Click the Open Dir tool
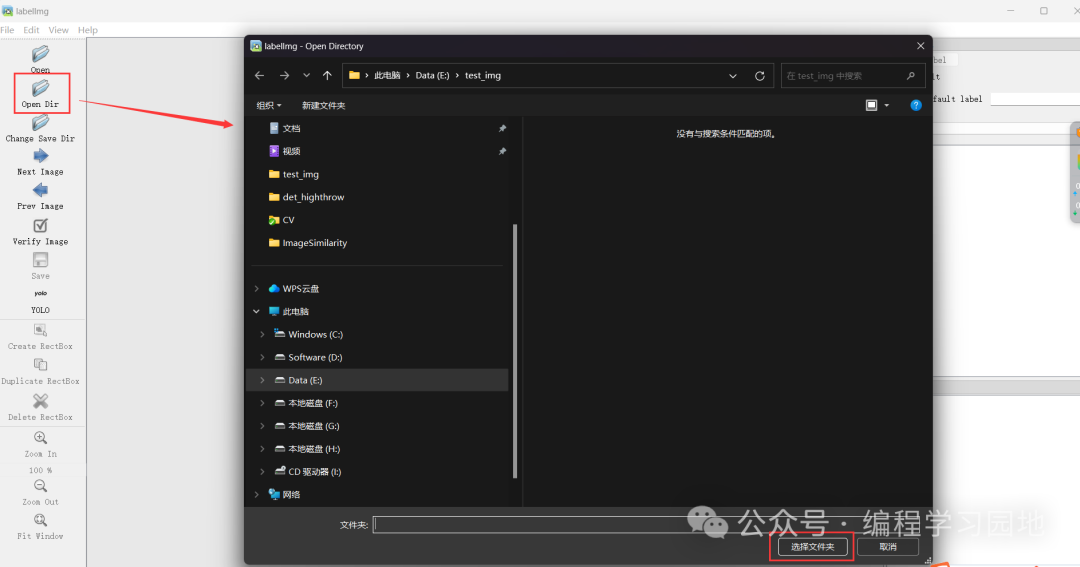 tap(41, 94)
